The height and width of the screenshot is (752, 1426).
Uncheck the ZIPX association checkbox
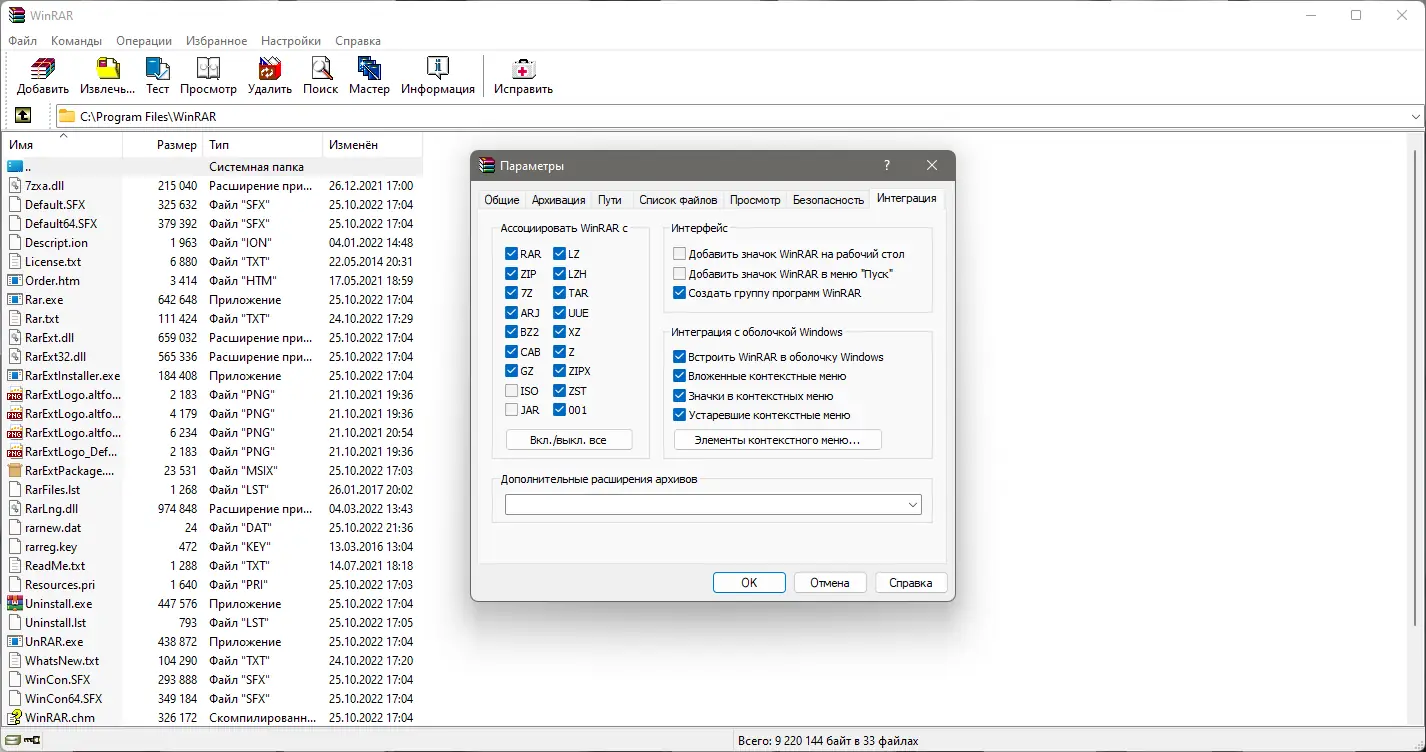click(559, 371)
